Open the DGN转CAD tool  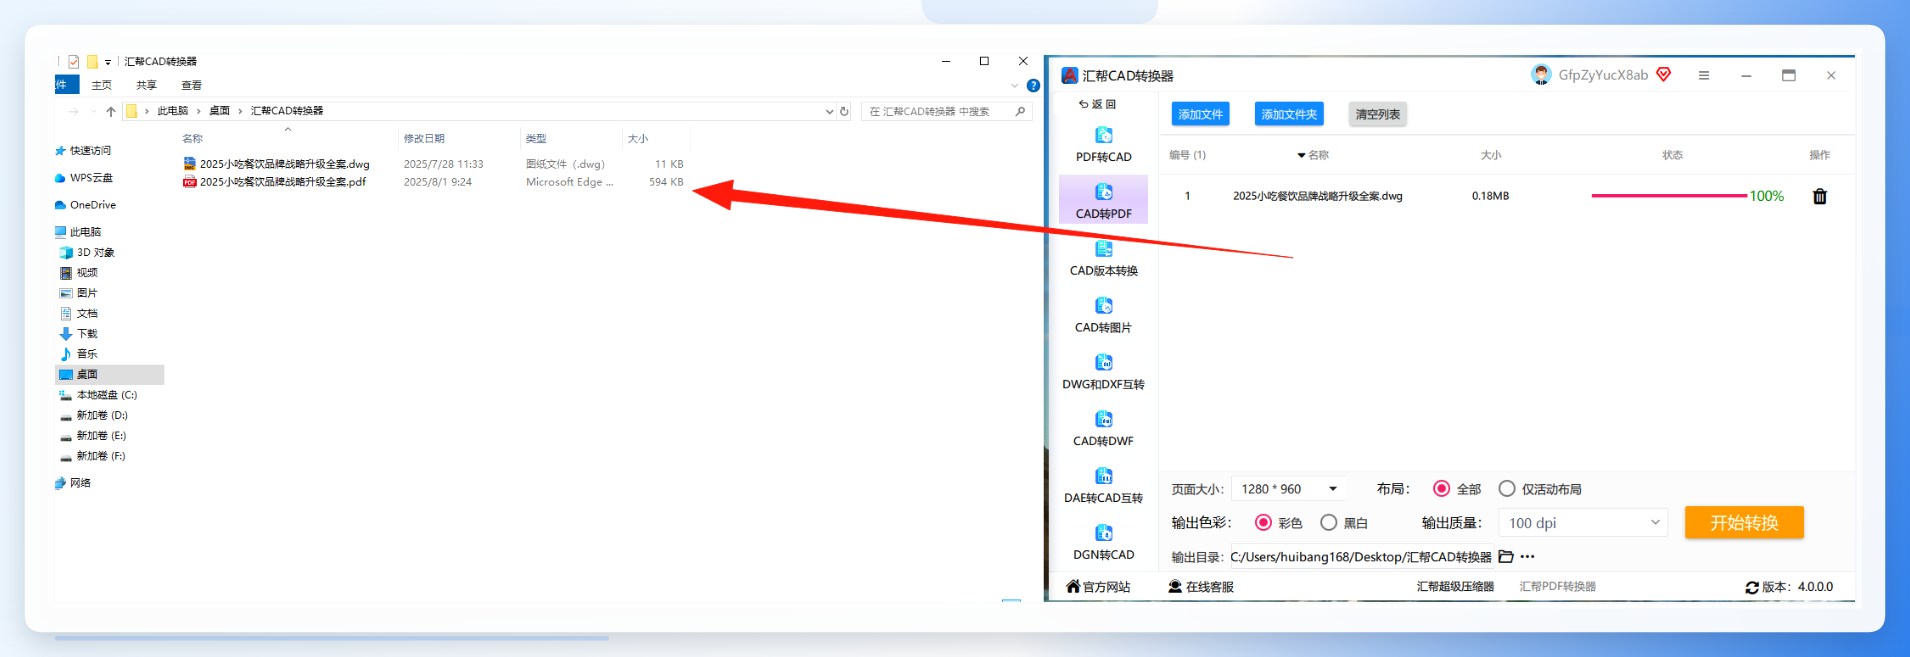click(1103, 543)
